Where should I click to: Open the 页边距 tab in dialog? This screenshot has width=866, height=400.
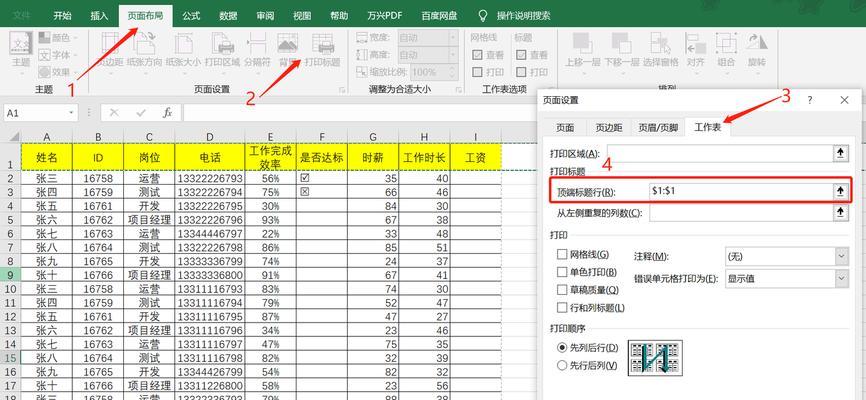pos(609,127)
